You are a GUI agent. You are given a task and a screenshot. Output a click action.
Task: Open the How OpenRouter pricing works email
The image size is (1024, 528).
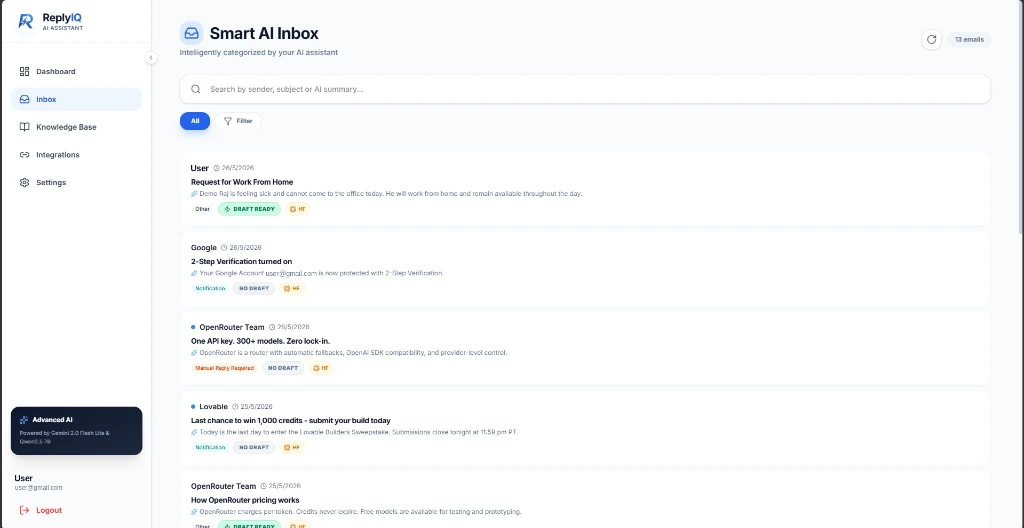pyautogui.click(x=585, y=499)
